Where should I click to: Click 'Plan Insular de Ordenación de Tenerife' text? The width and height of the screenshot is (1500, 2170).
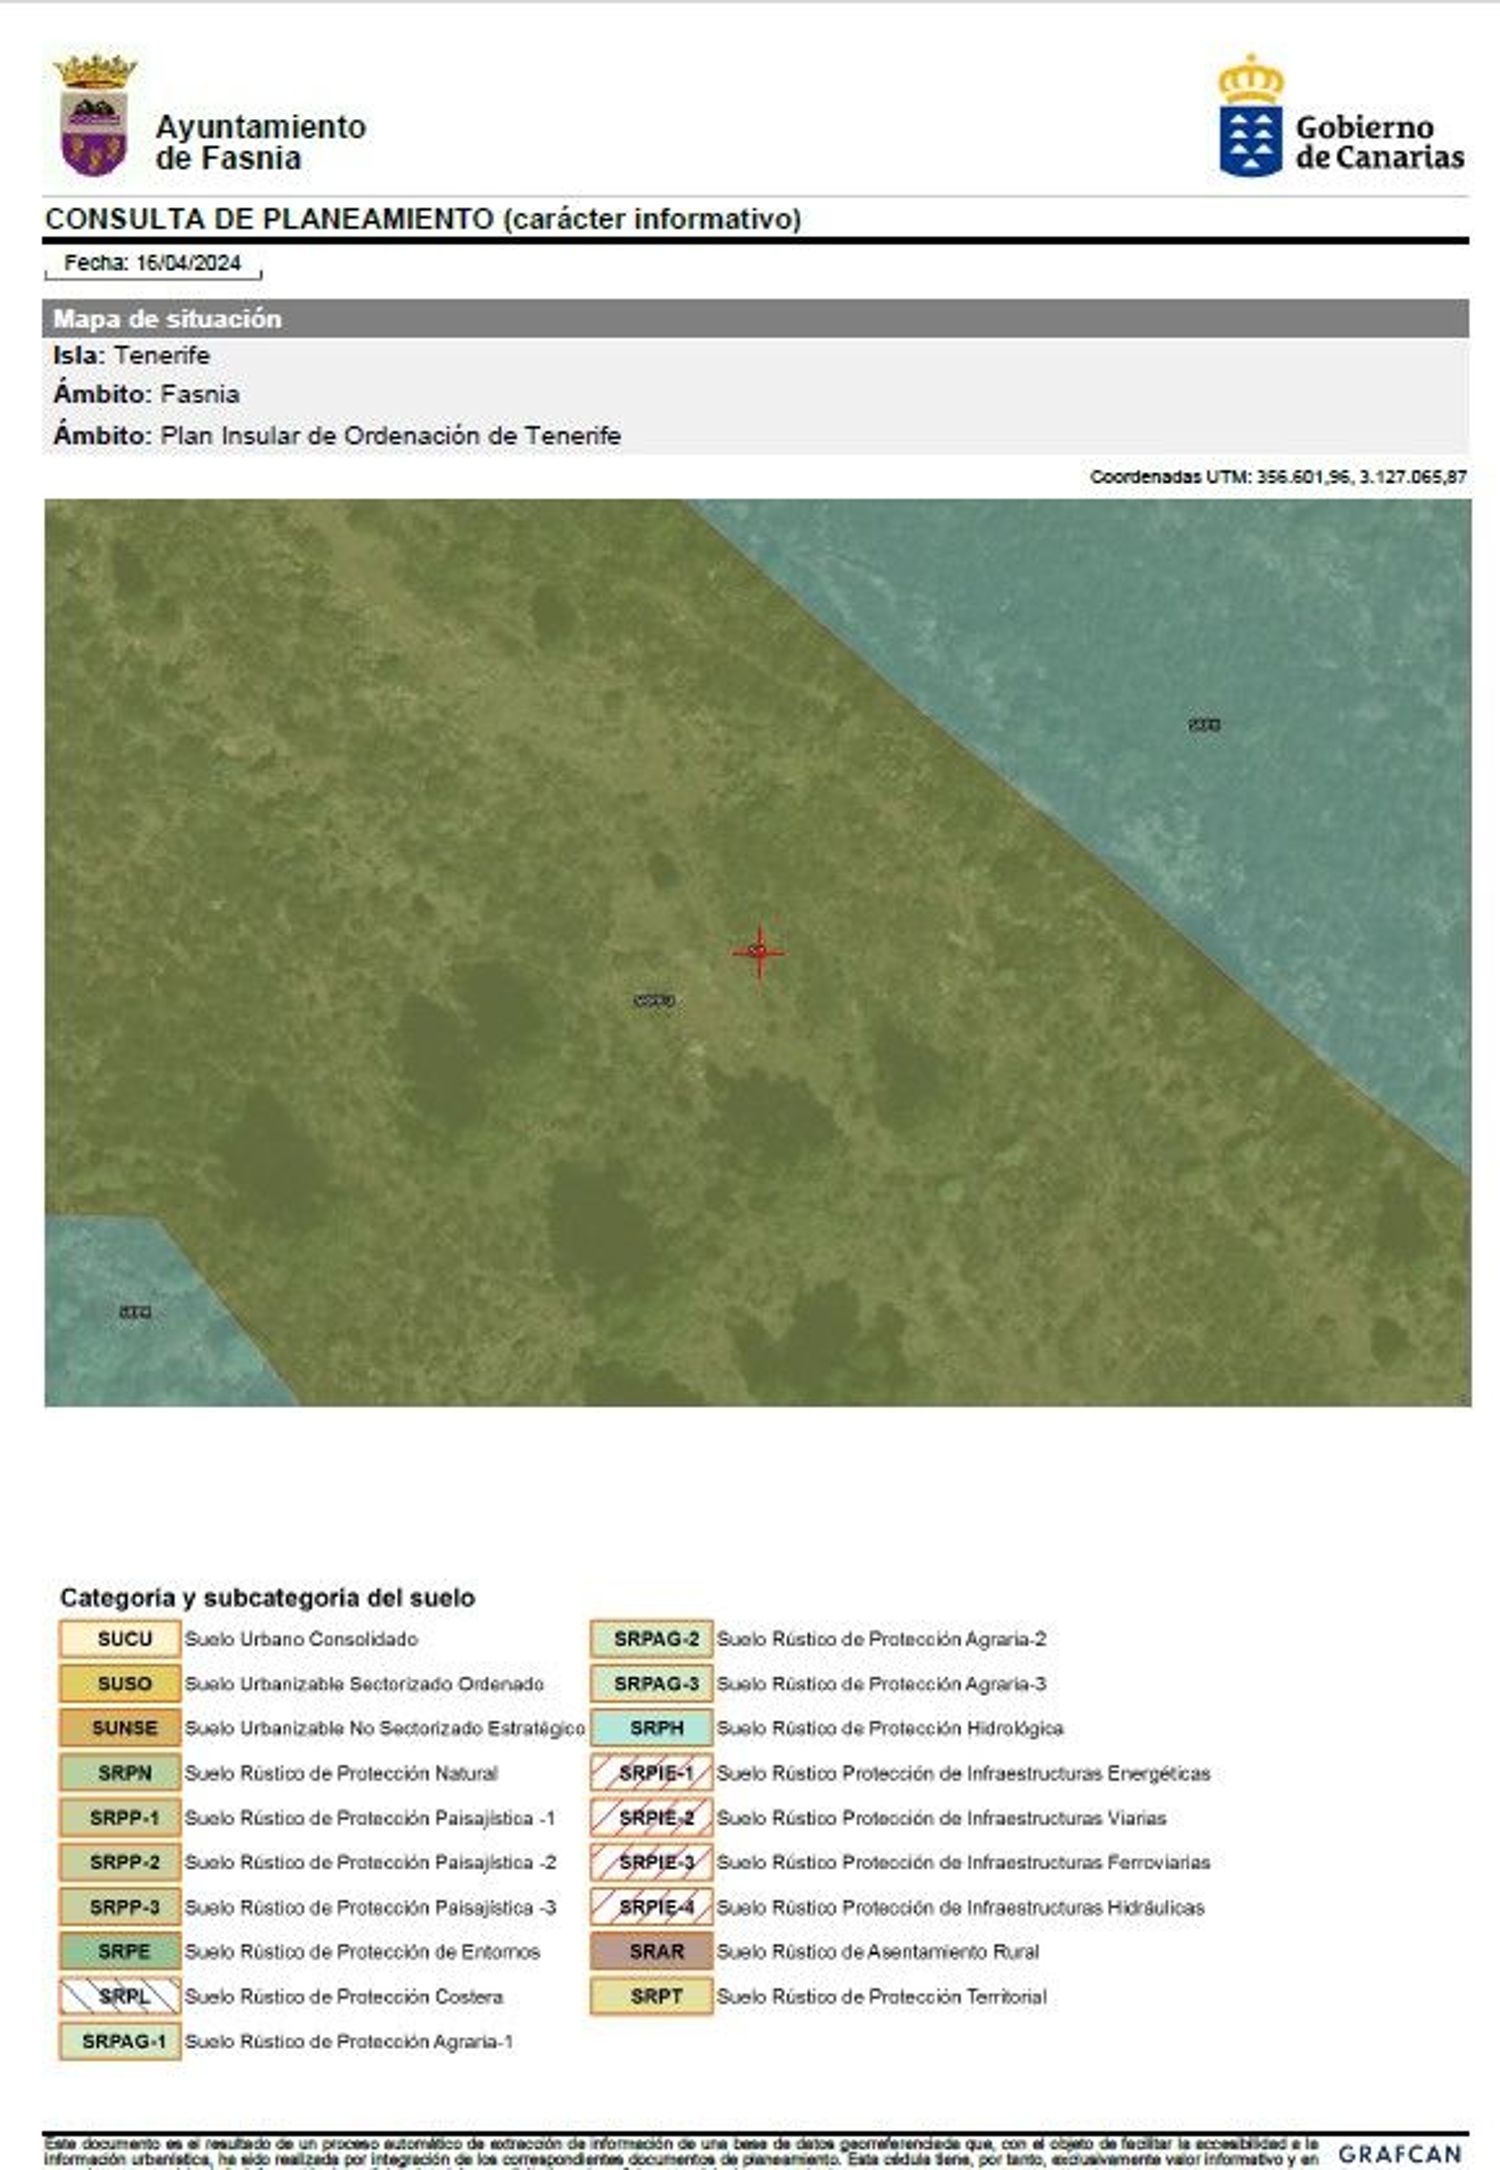point(390,436)
